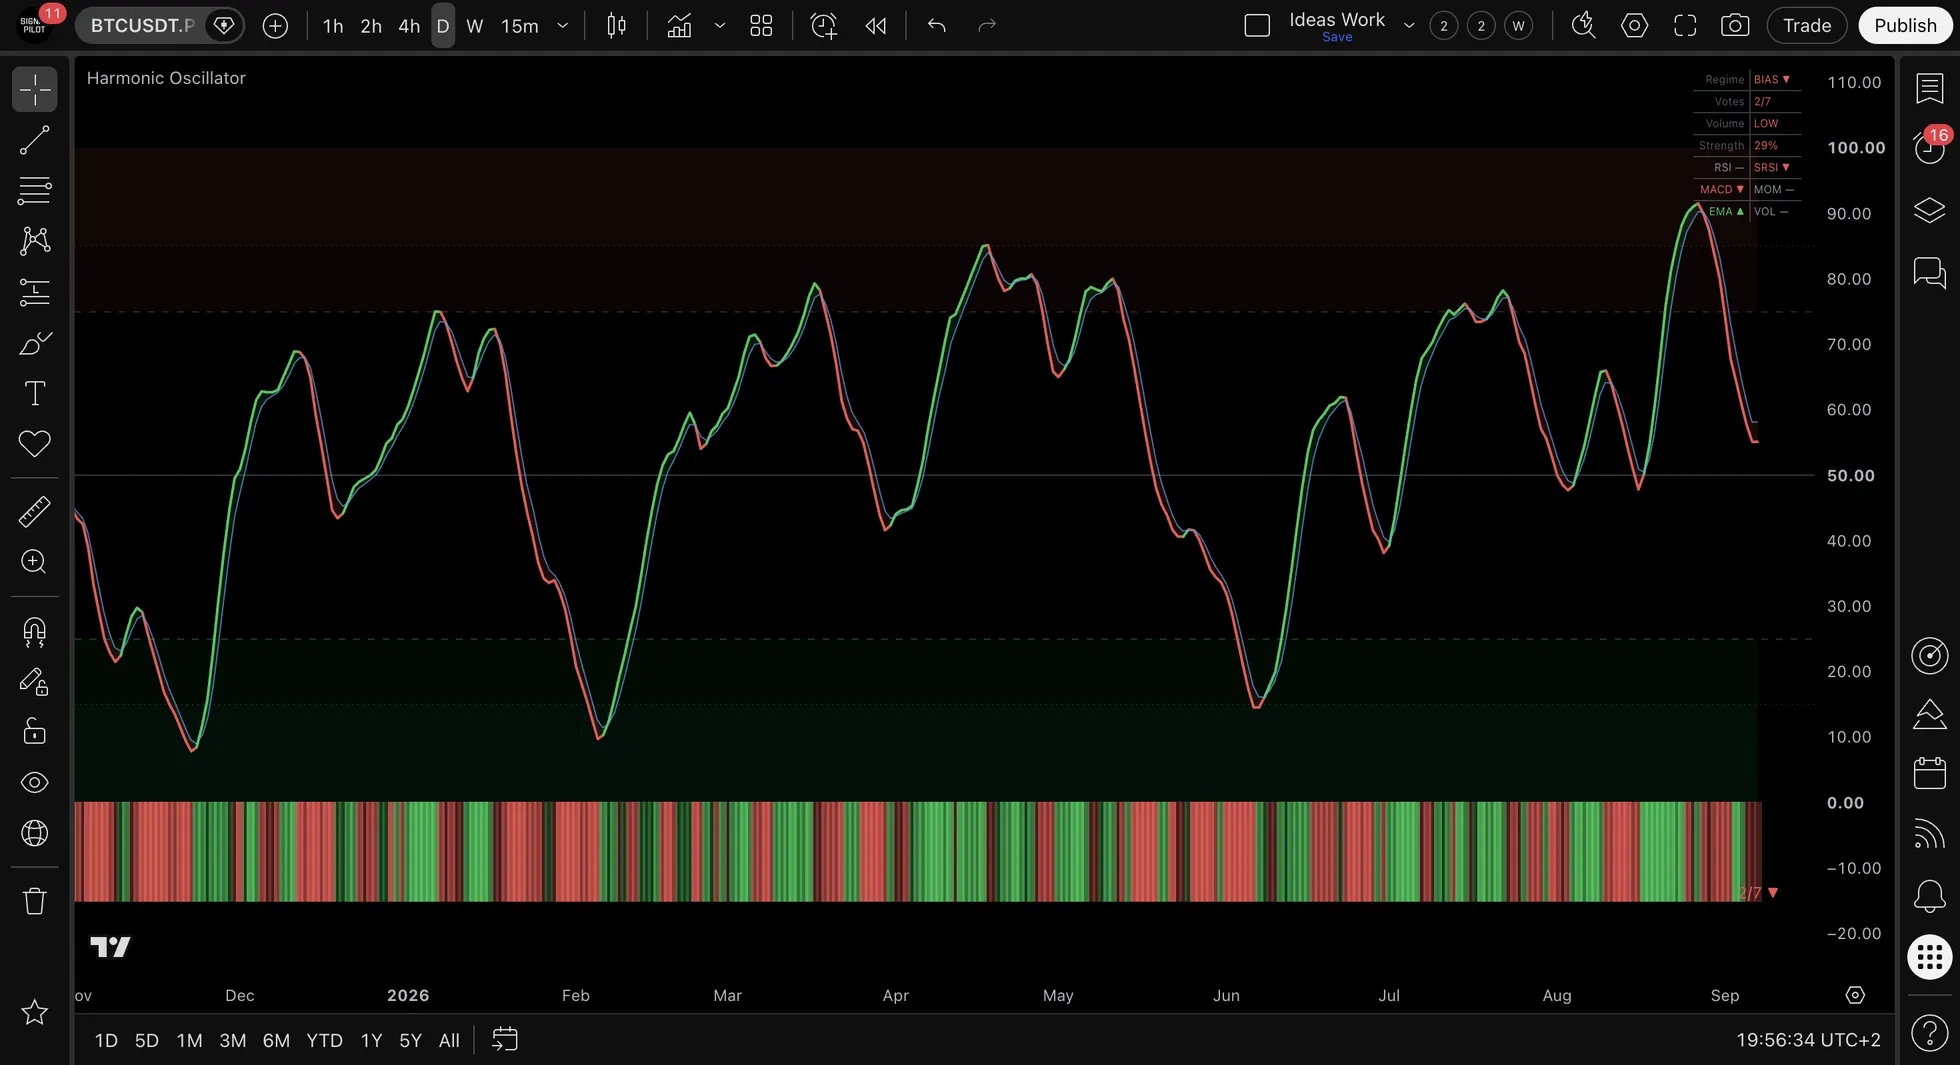Image resolution: width=1960 pixels, height=1065 pixels.
Task: Click the Publish button
Action: (1905, 26)
